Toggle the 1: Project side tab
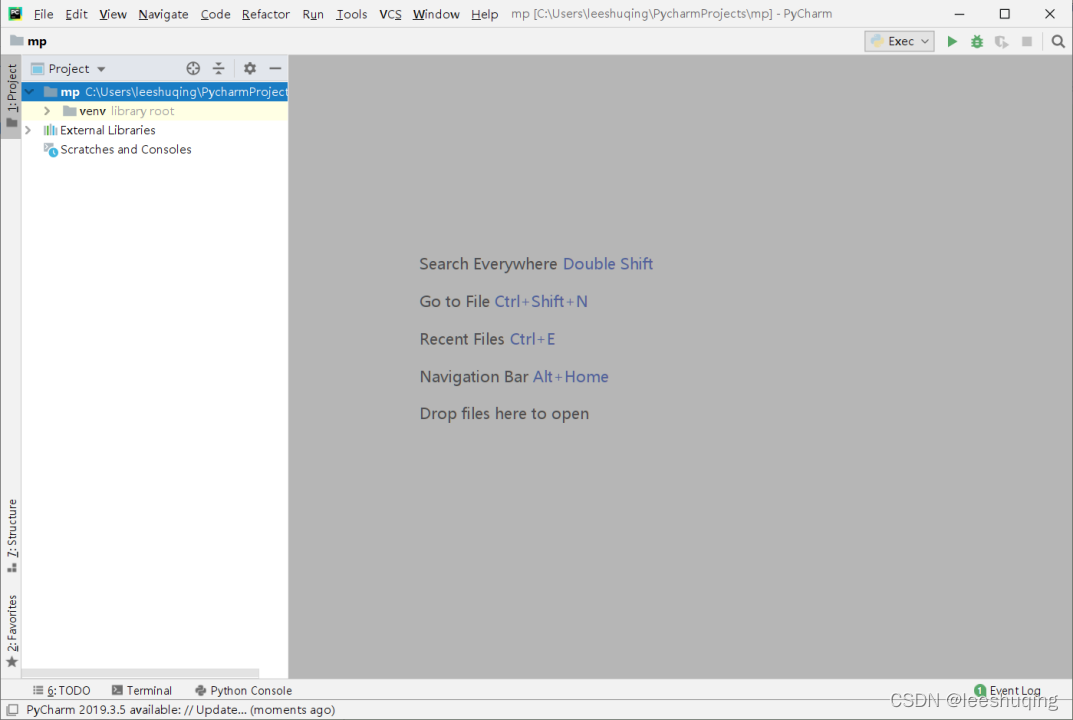This screenshot has width=1073, height=720. click(12, 97)
